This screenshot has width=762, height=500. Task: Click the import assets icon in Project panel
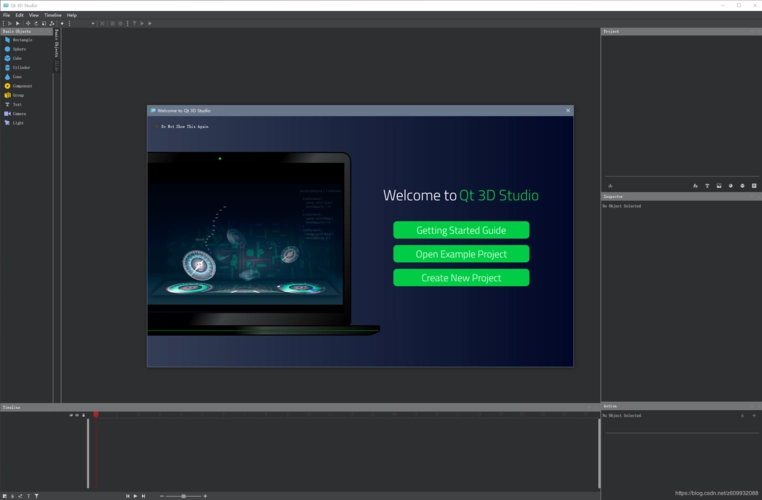(x=610, y=186)
